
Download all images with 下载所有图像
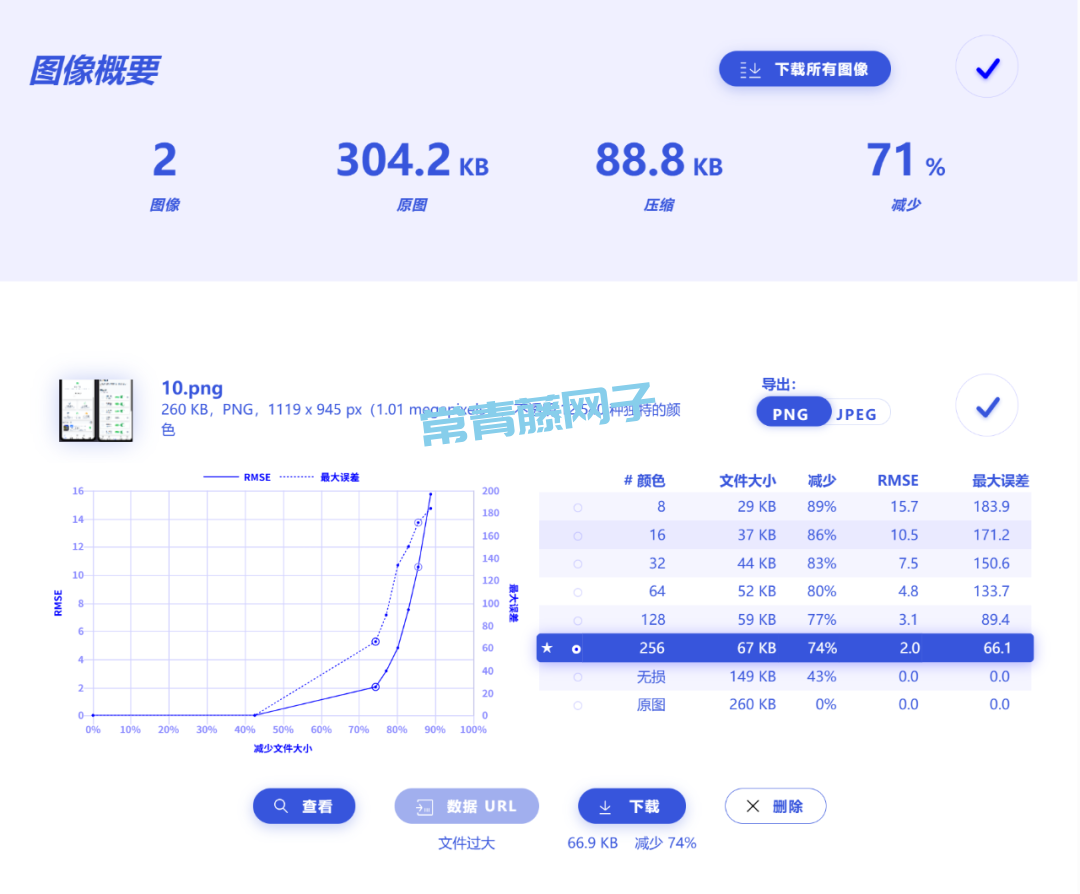pyautogui.click(x=804, y=69)
